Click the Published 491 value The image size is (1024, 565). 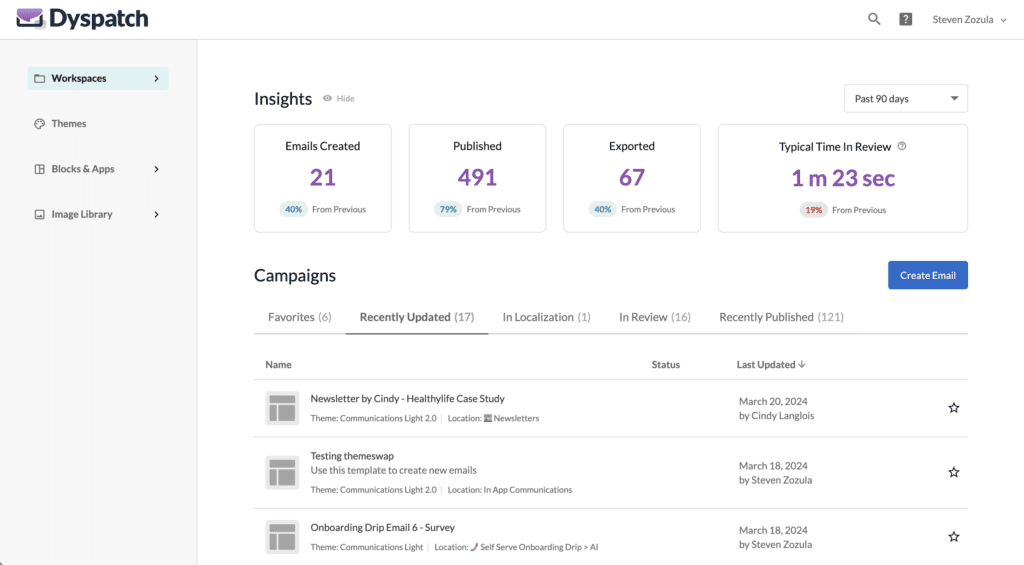pyautogui.click(x=477, y=178)
